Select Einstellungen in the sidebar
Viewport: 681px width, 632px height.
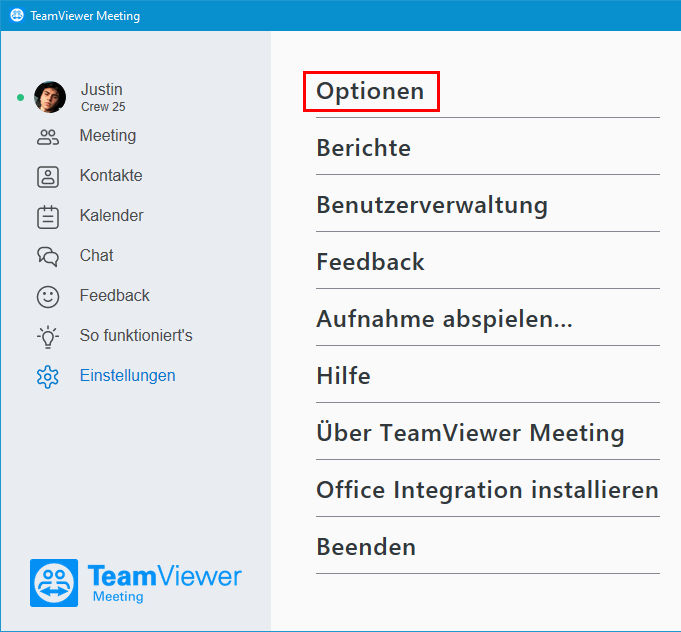128,375
